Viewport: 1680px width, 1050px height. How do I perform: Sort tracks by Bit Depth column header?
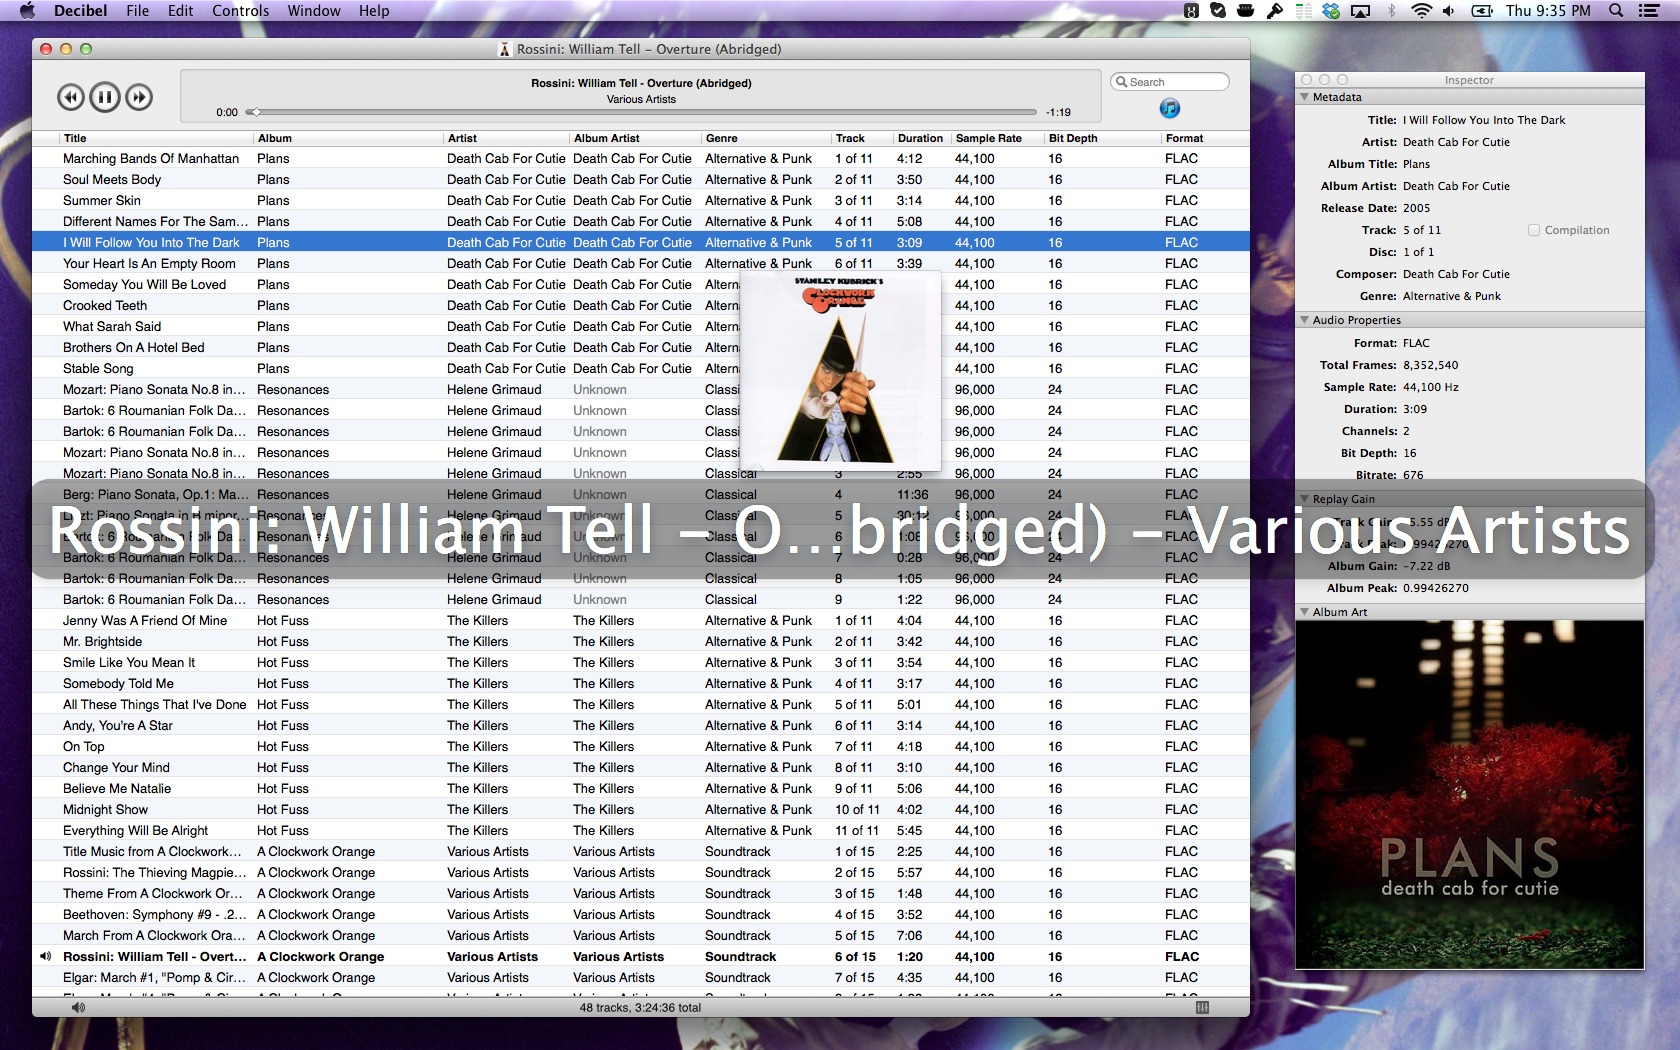click(1103, 138)
